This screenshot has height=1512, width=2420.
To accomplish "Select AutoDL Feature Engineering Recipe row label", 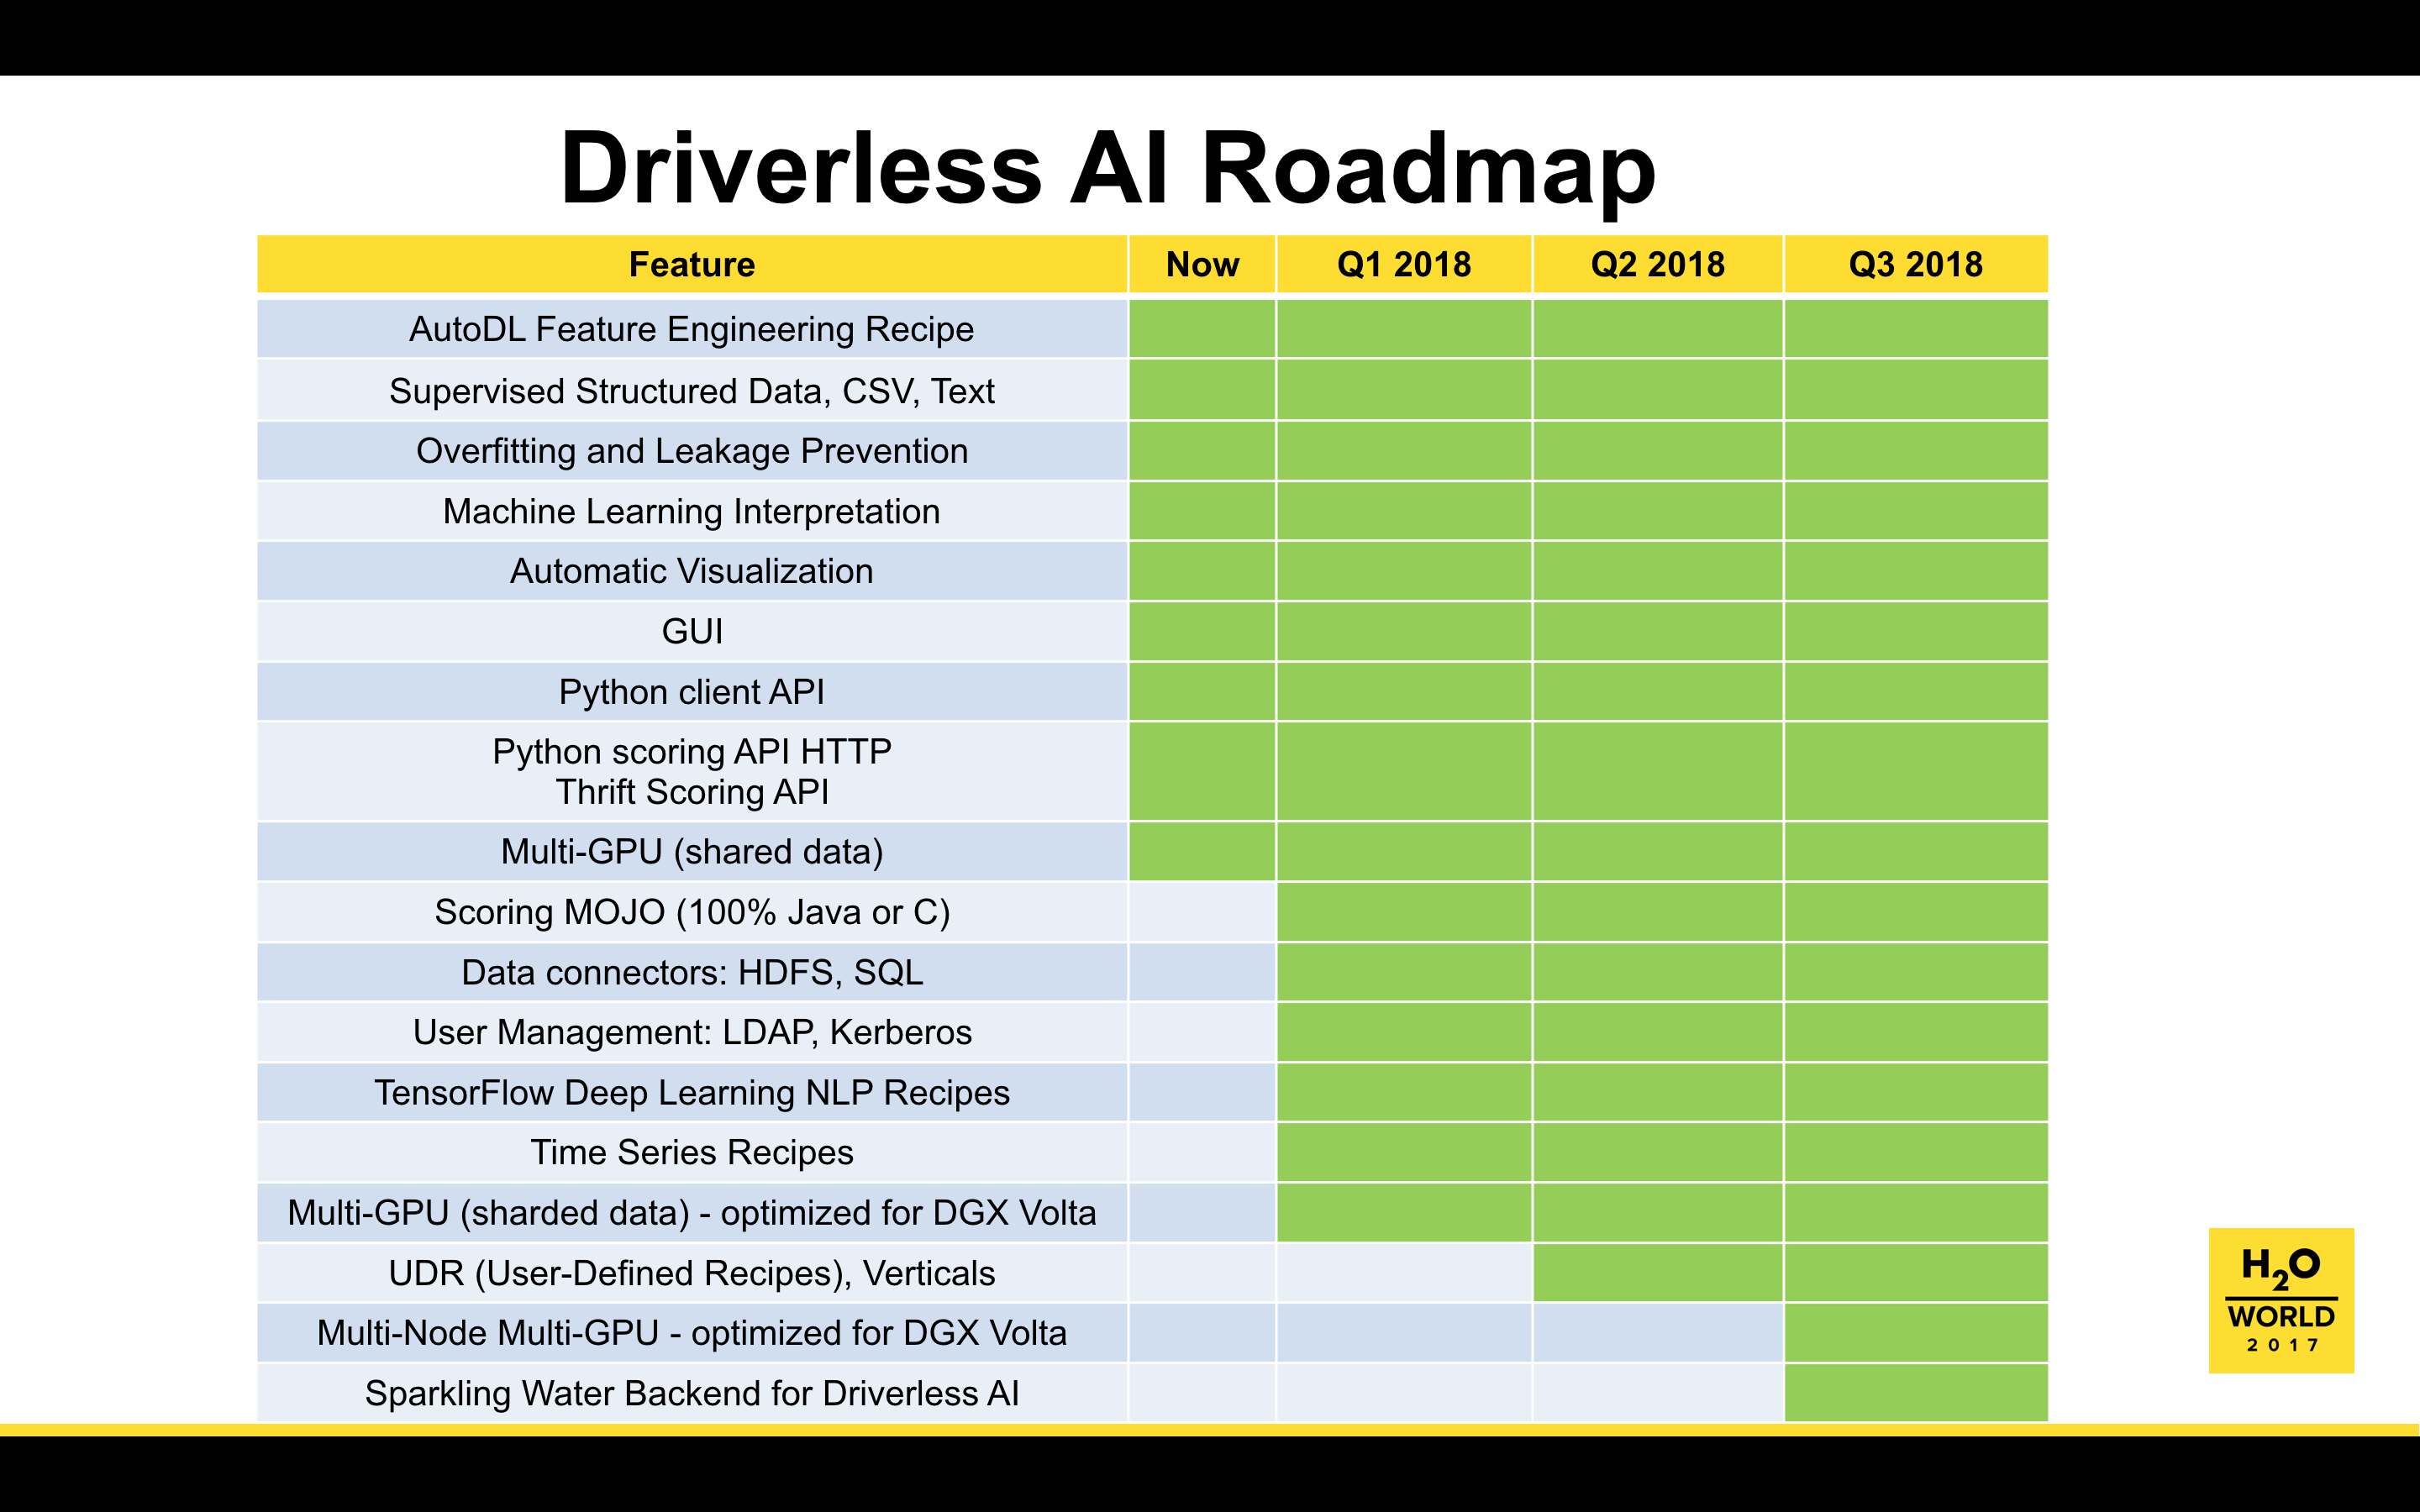I will [x=691, y=329].
